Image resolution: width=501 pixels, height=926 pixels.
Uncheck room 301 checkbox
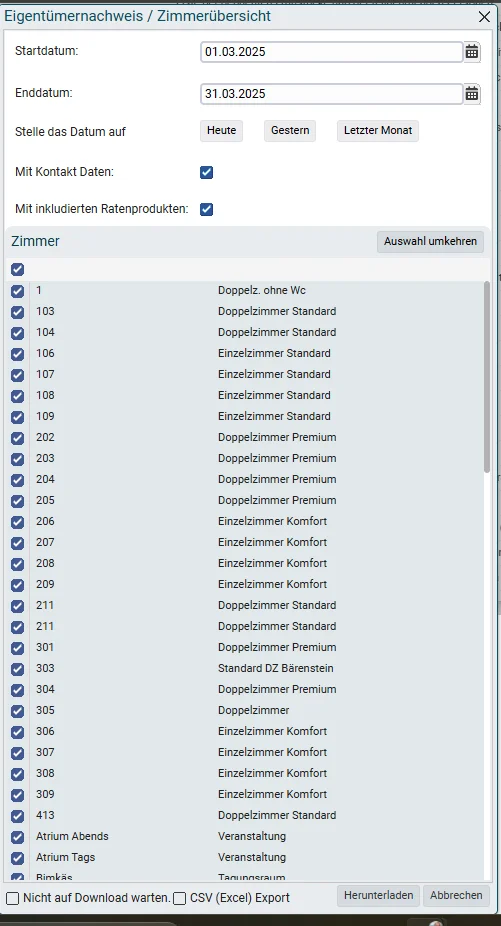pos(18,648)
